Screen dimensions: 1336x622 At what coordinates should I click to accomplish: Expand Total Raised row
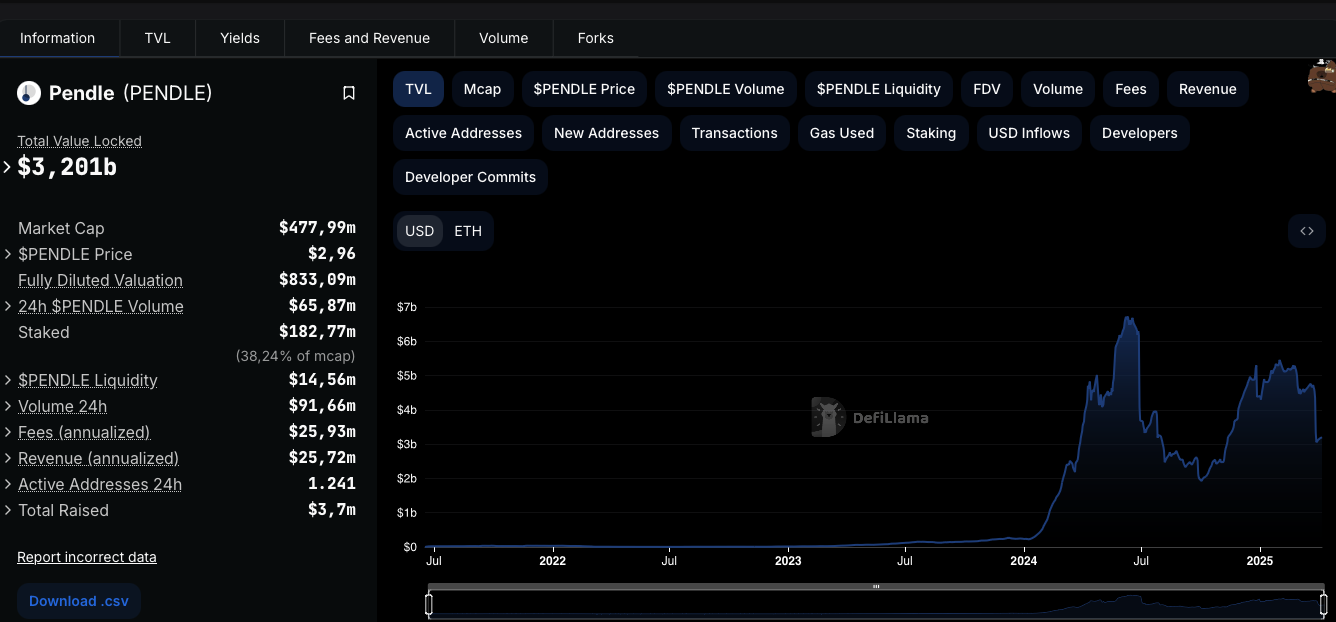tap(9, 510)
